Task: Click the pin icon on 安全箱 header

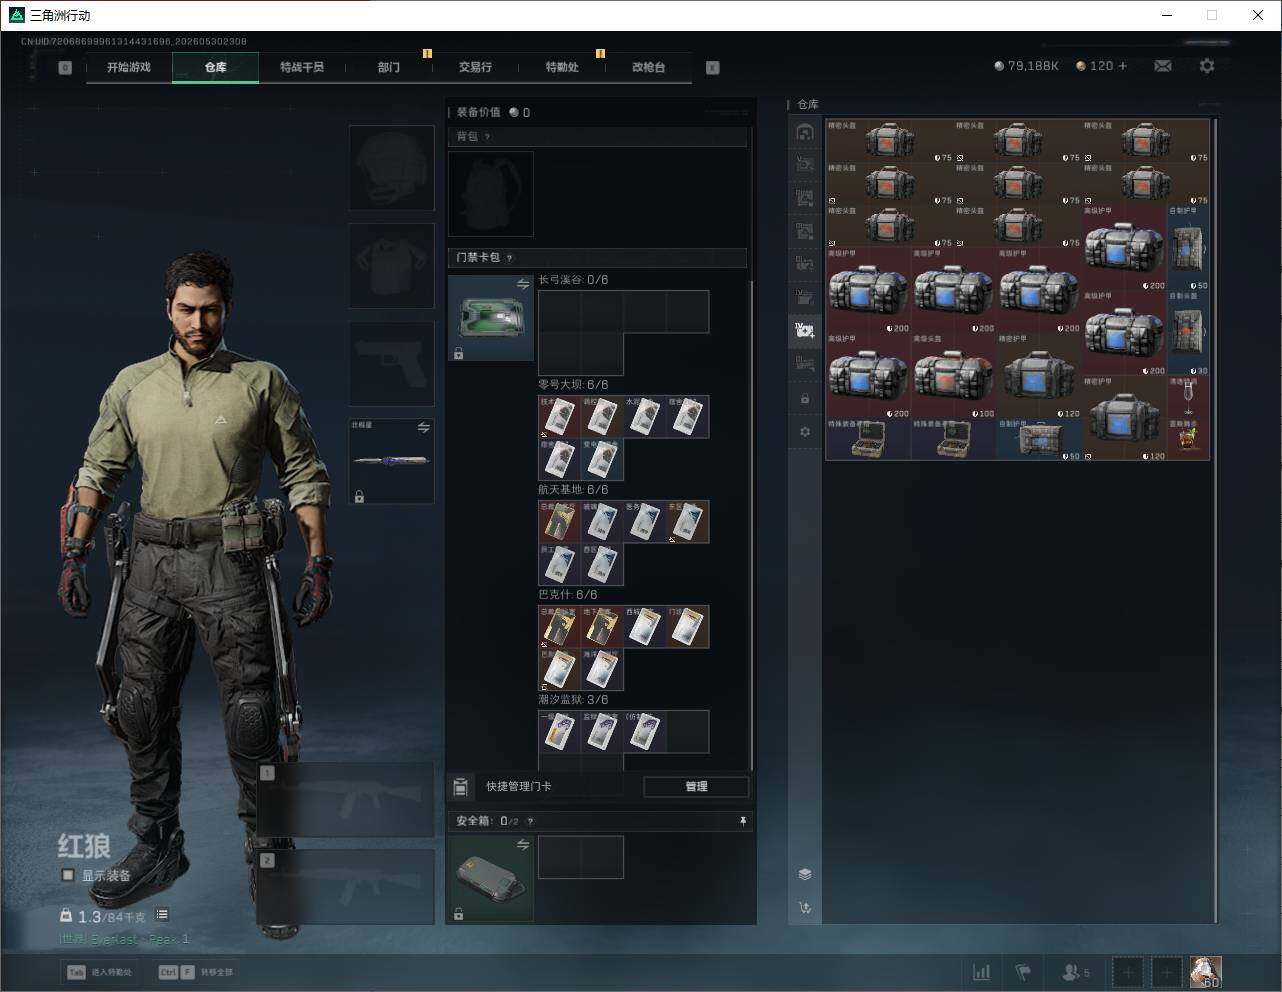Action: [742, 821]
